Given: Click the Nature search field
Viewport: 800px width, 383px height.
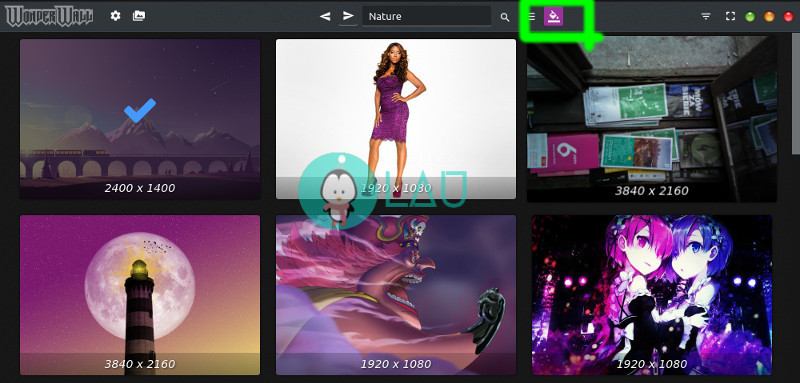Looking at the screenshot, I should click(427, 16).
